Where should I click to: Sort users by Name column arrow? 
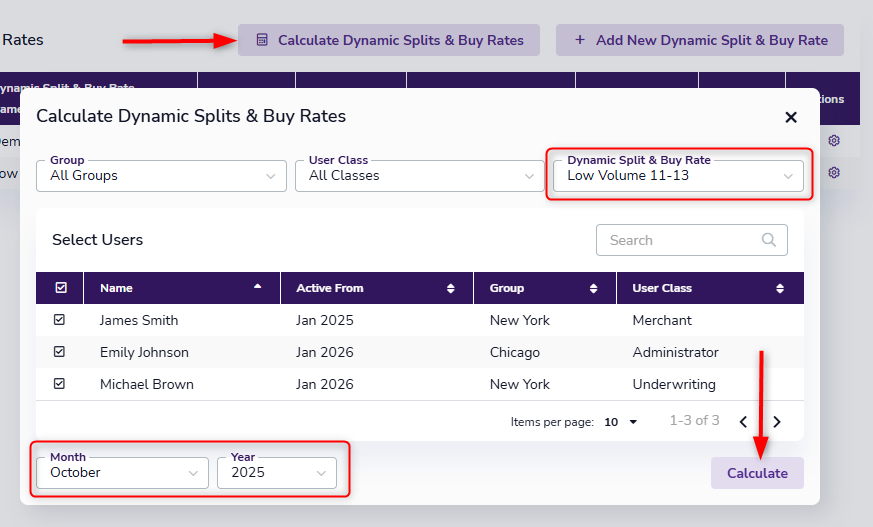pyautogui.click(x=258, y=288)
